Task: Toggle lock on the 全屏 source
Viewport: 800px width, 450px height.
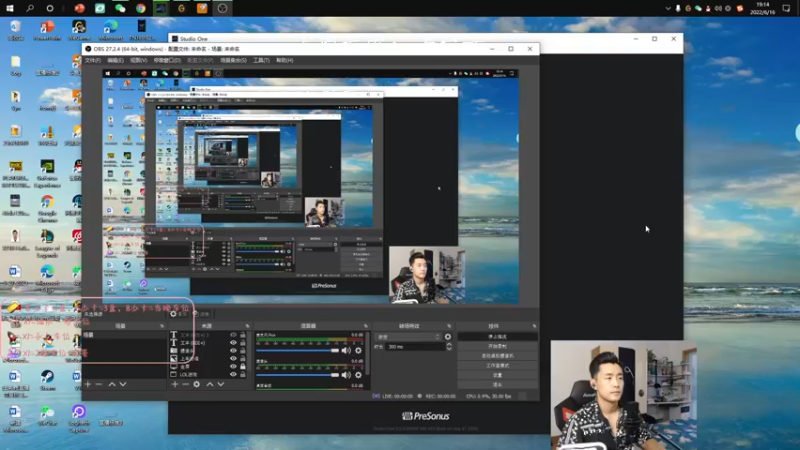Action: tap(243, 366)
